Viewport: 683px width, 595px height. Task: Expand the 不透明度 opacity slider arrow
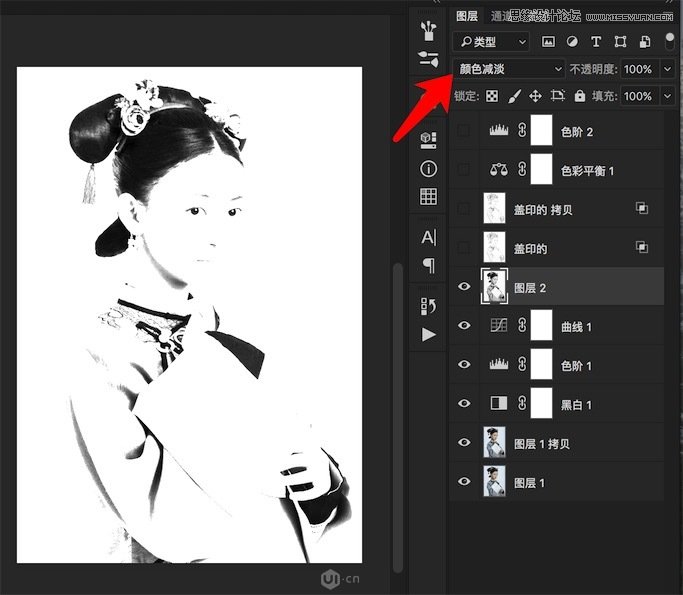coord(668,69)
